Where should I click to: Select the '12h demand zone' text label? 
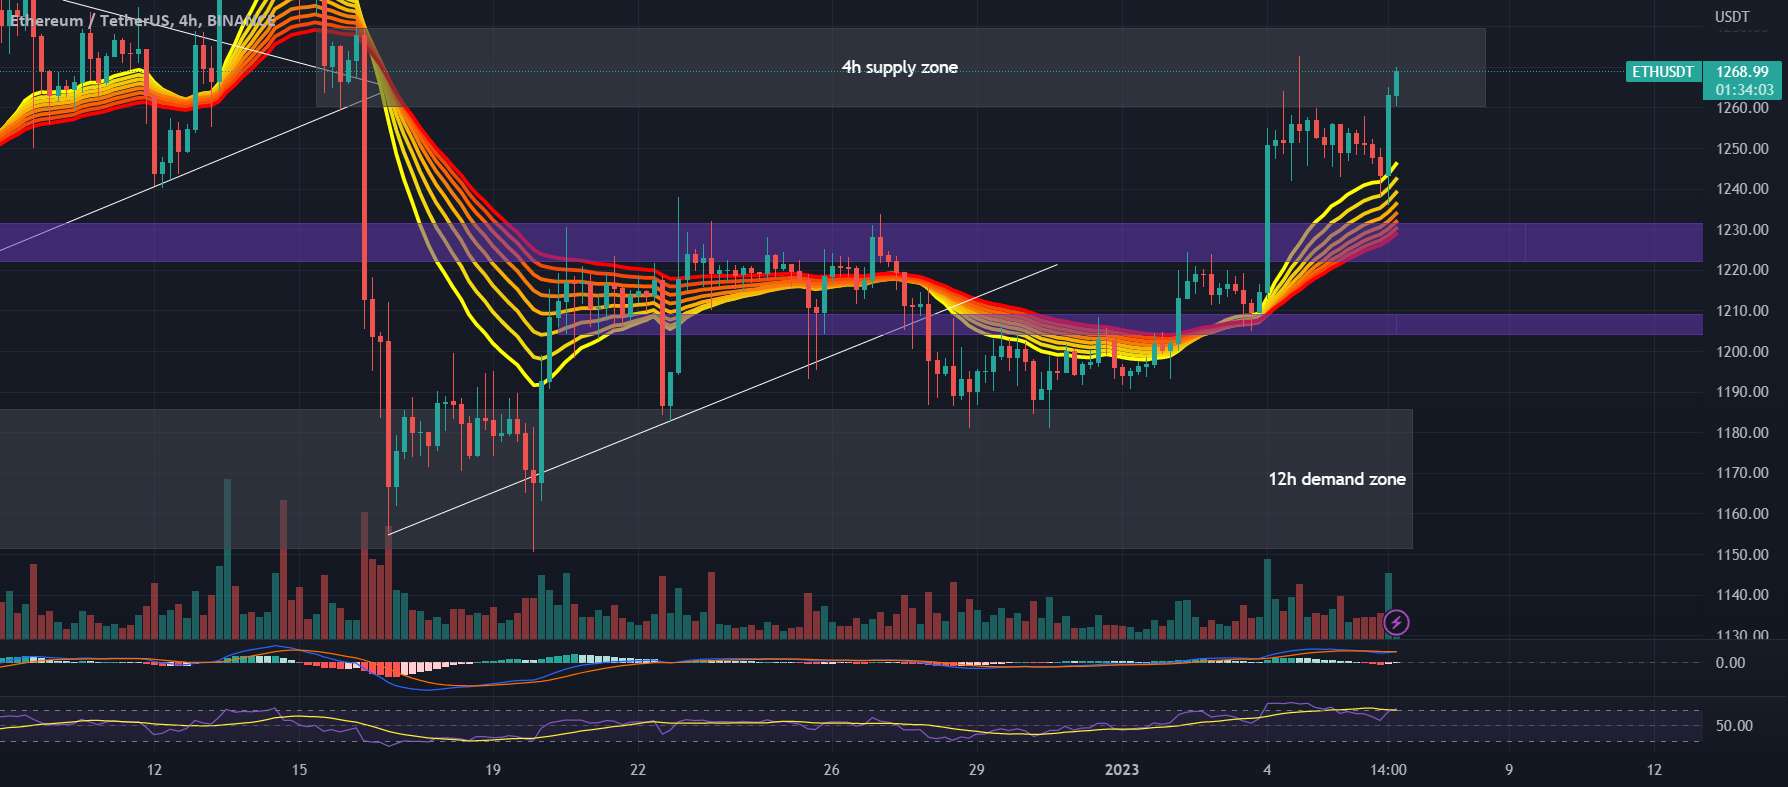click(x=1337, y=479)
